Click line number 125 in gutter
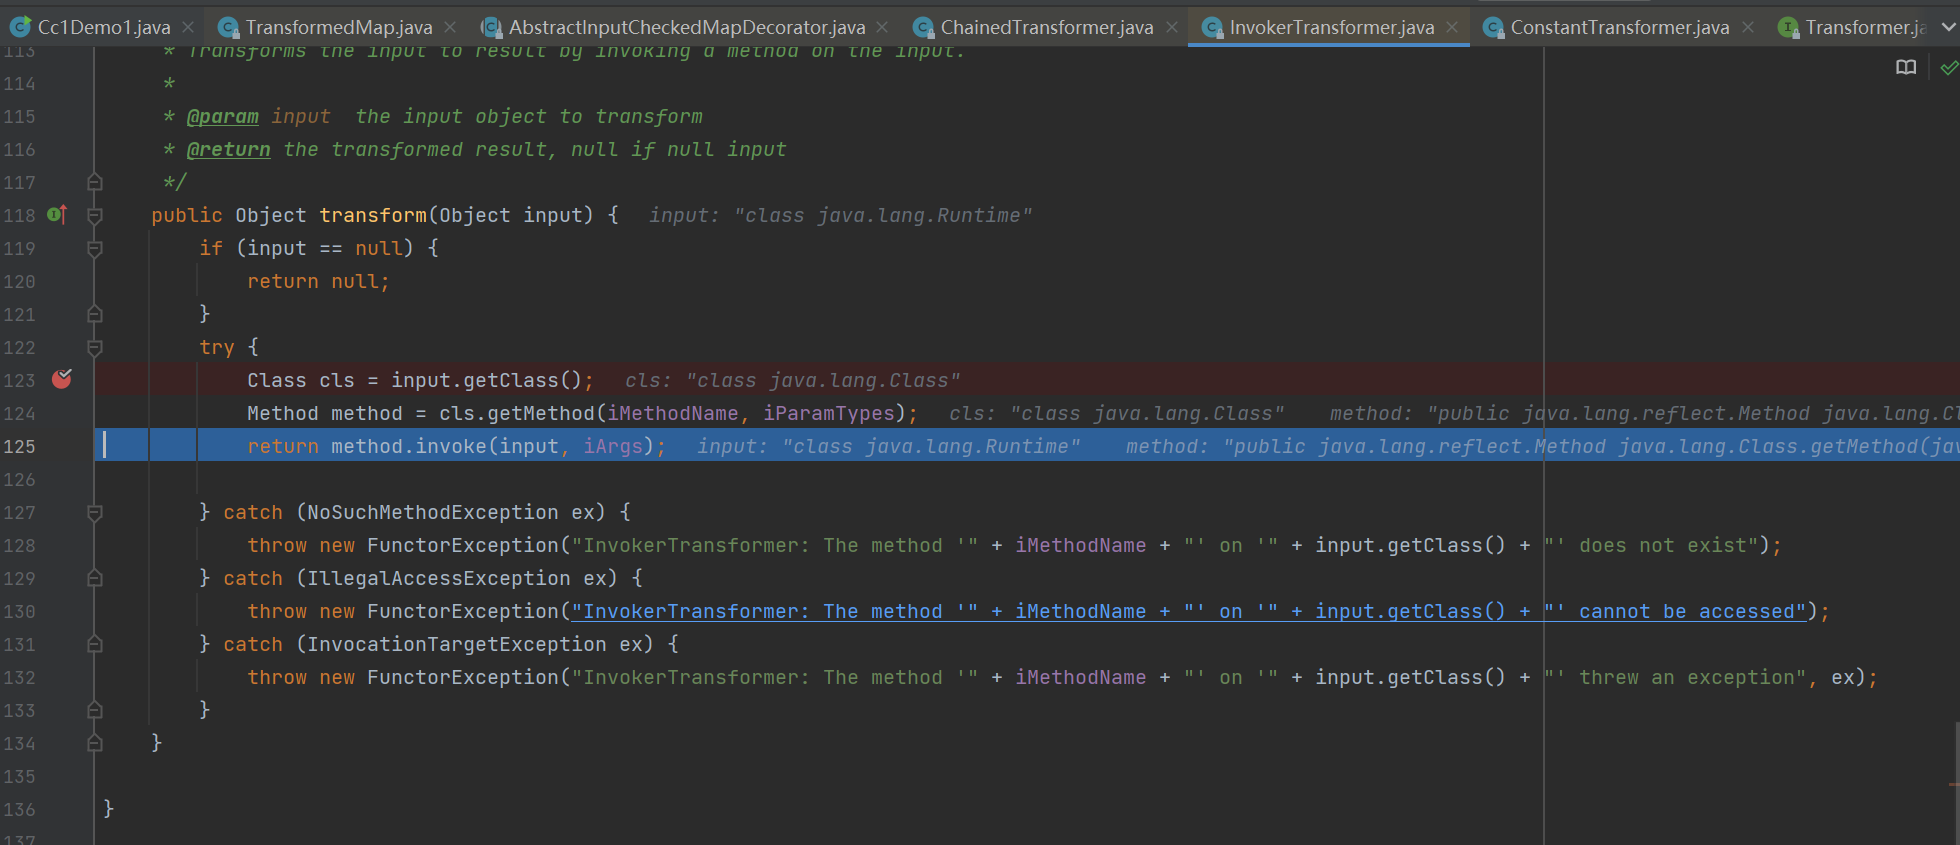The height and width of the screenshot is (845, 1960). (19, 446)
